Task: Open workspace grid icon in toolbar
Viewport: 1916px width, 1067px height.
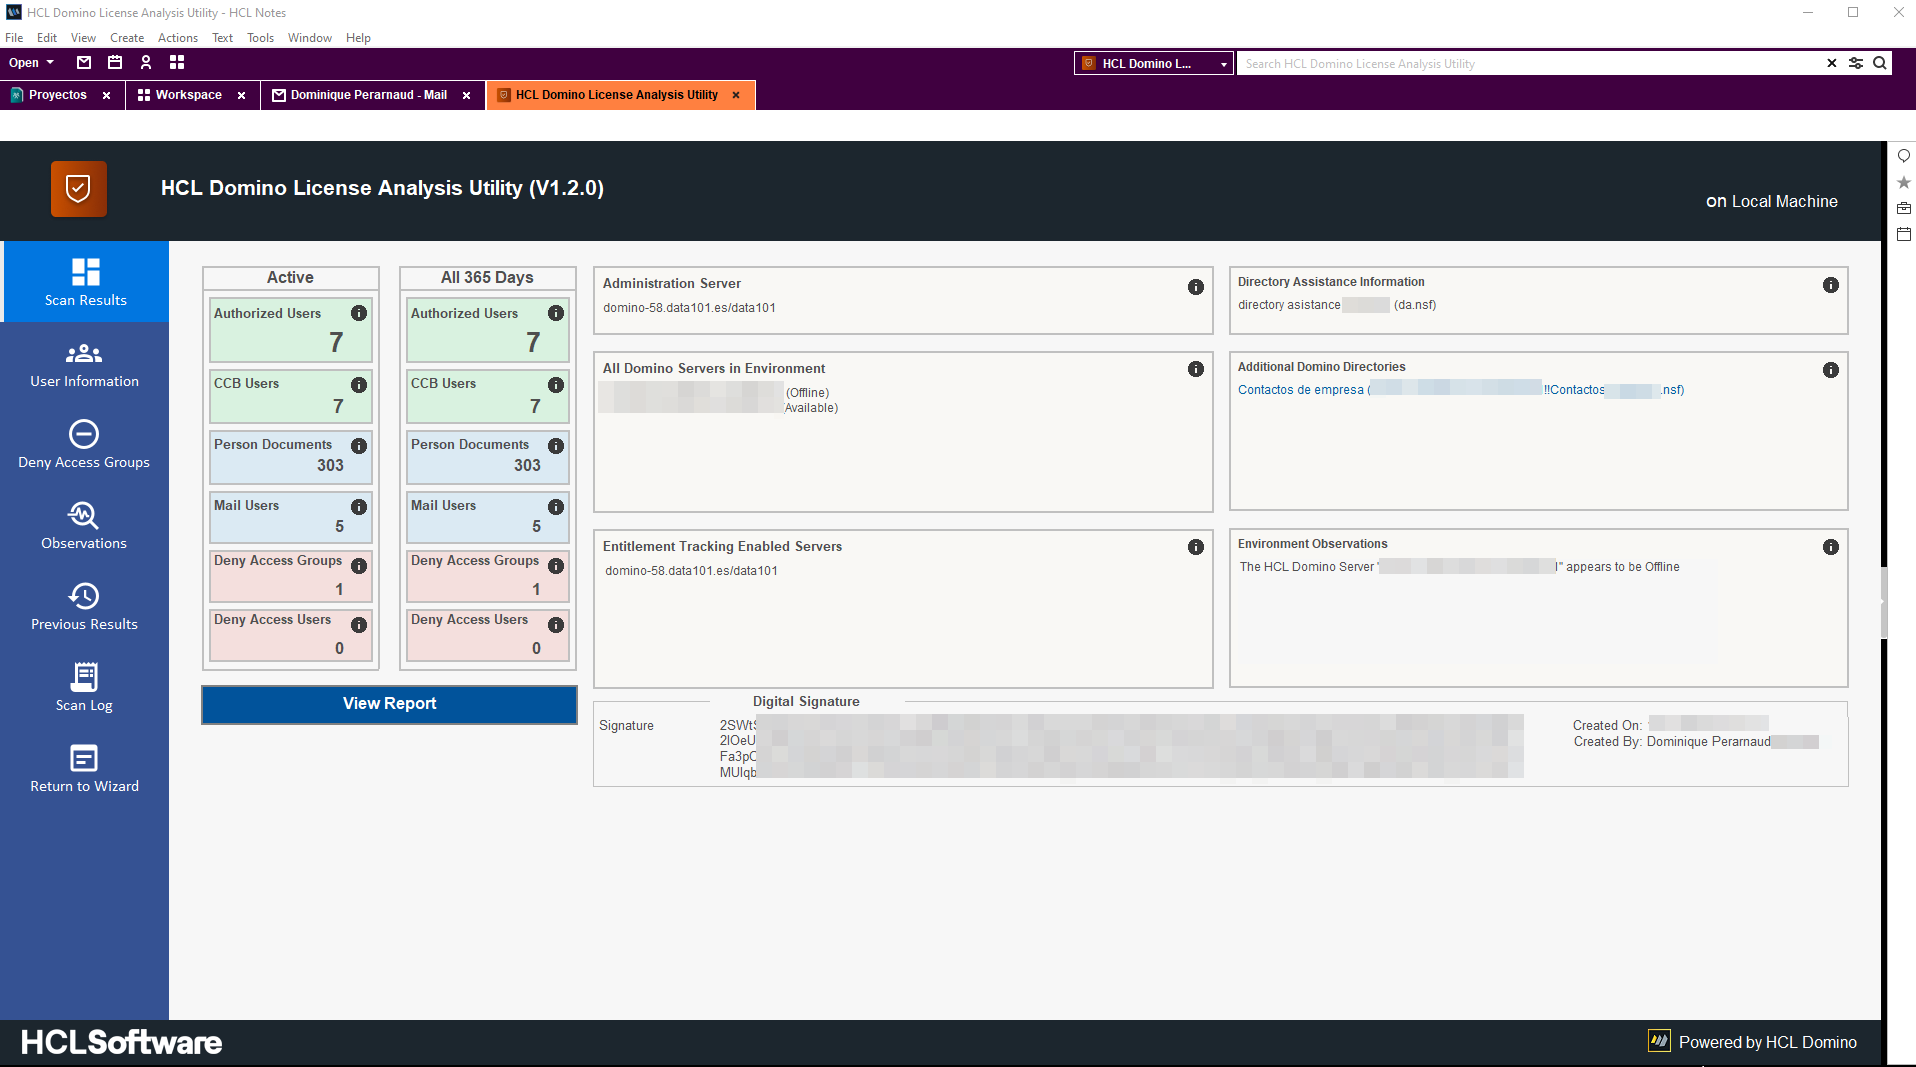Action: tap(177, 62)
